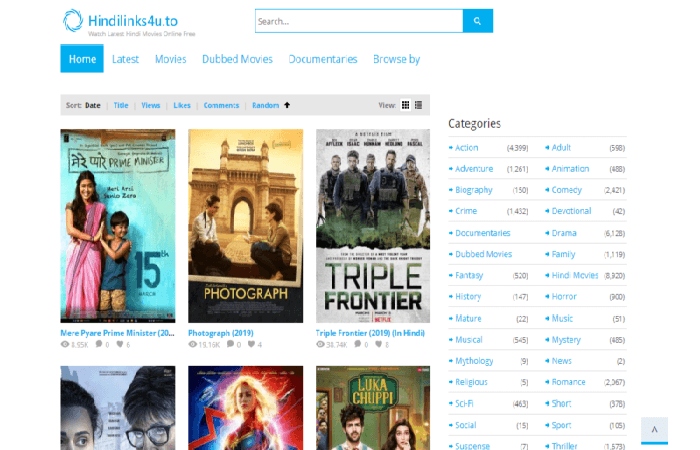Click inside the Search input field
Screen dimensions: 700x450
point(359,21)
